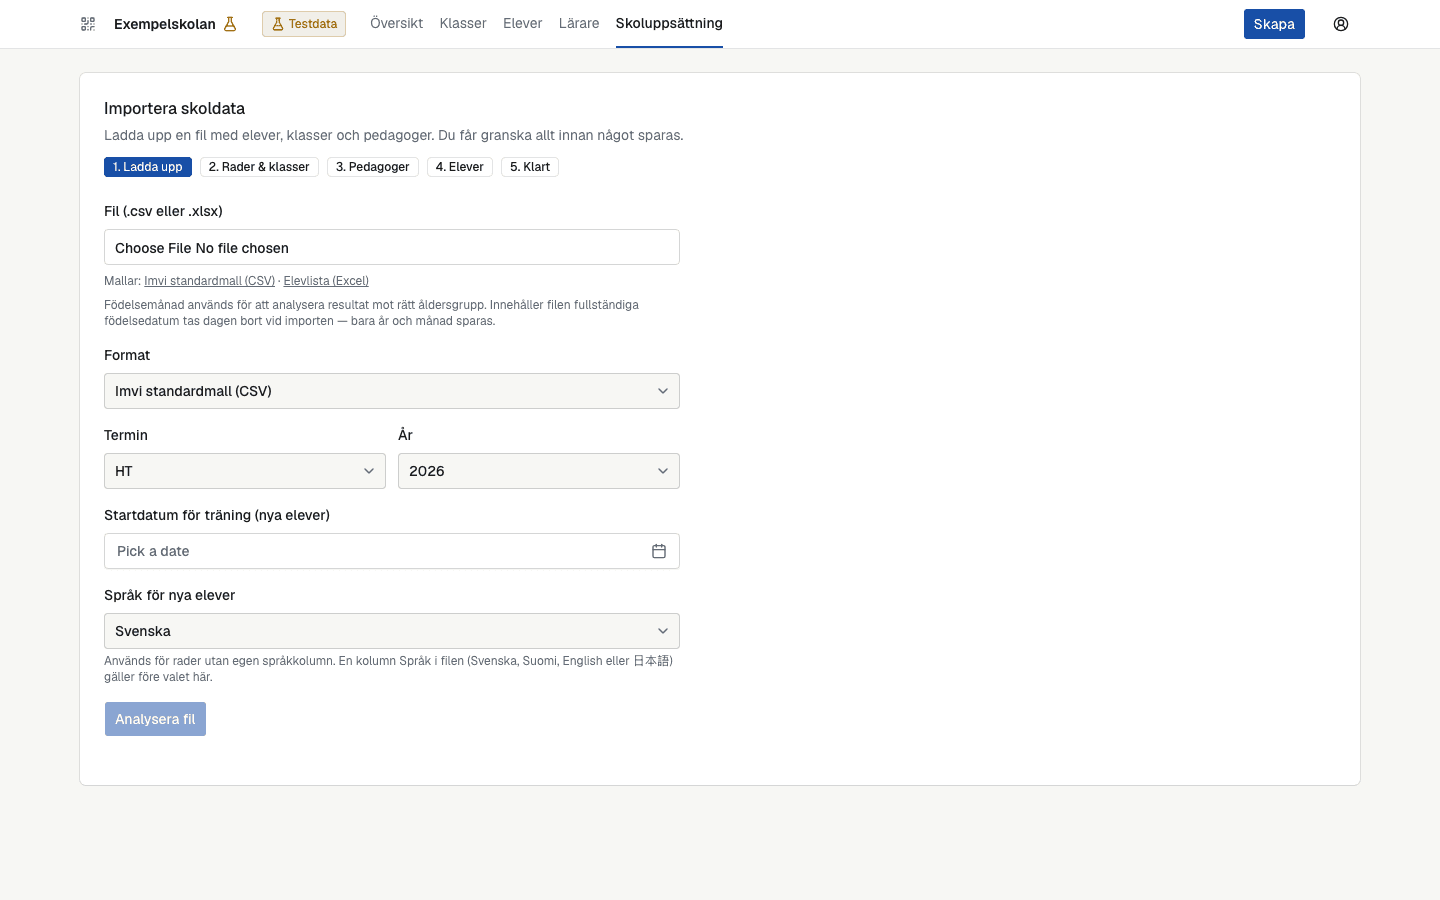Image resolution: width=1440 pixels, height=900 pixels.
Task: Switch to the Elever tab
Action: [x=523, y=23]
